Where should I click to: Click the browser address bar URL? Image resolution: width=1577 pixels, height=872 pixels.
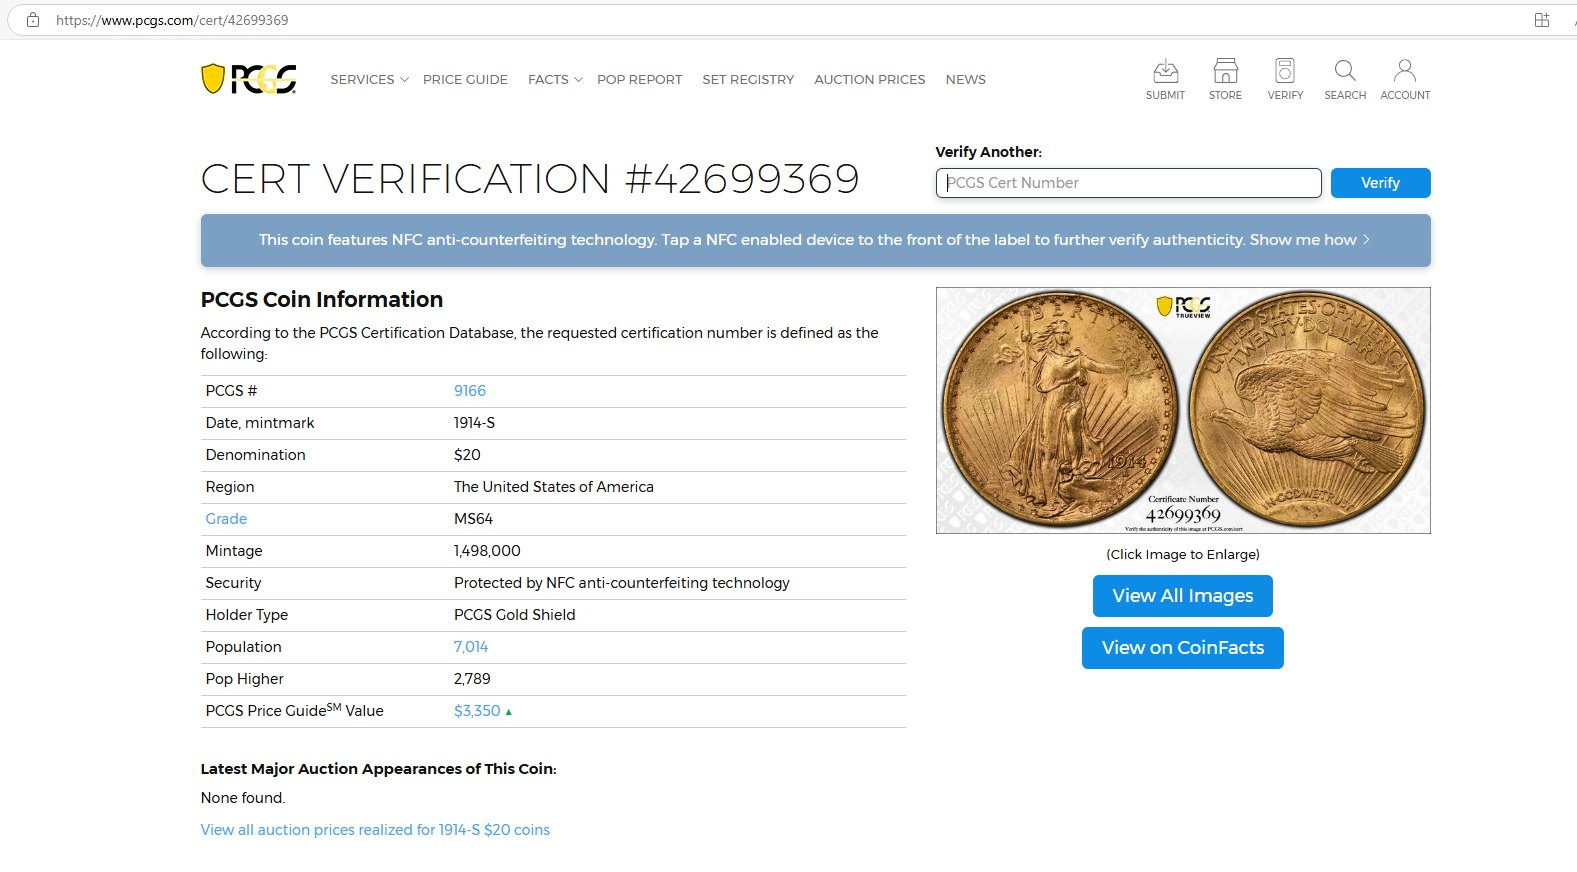click(172, 20)
